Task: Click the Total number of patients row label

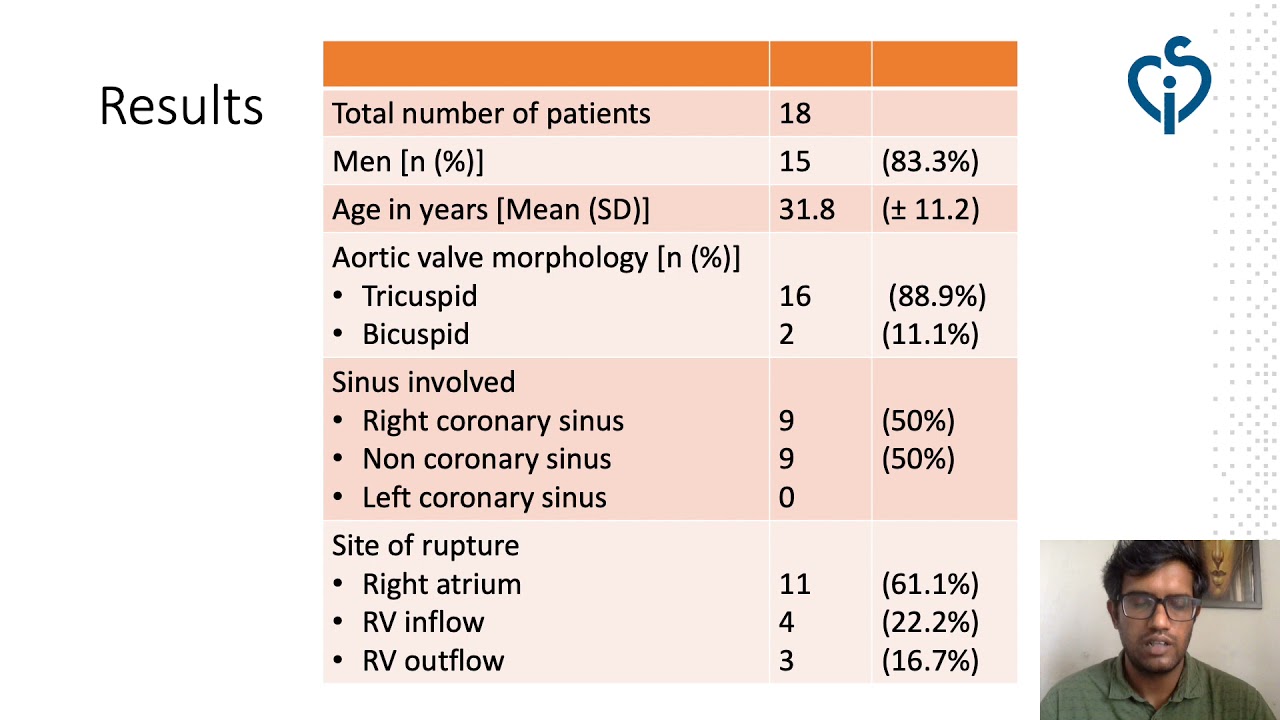Action: pyautogui.click(x=491, y=114)
